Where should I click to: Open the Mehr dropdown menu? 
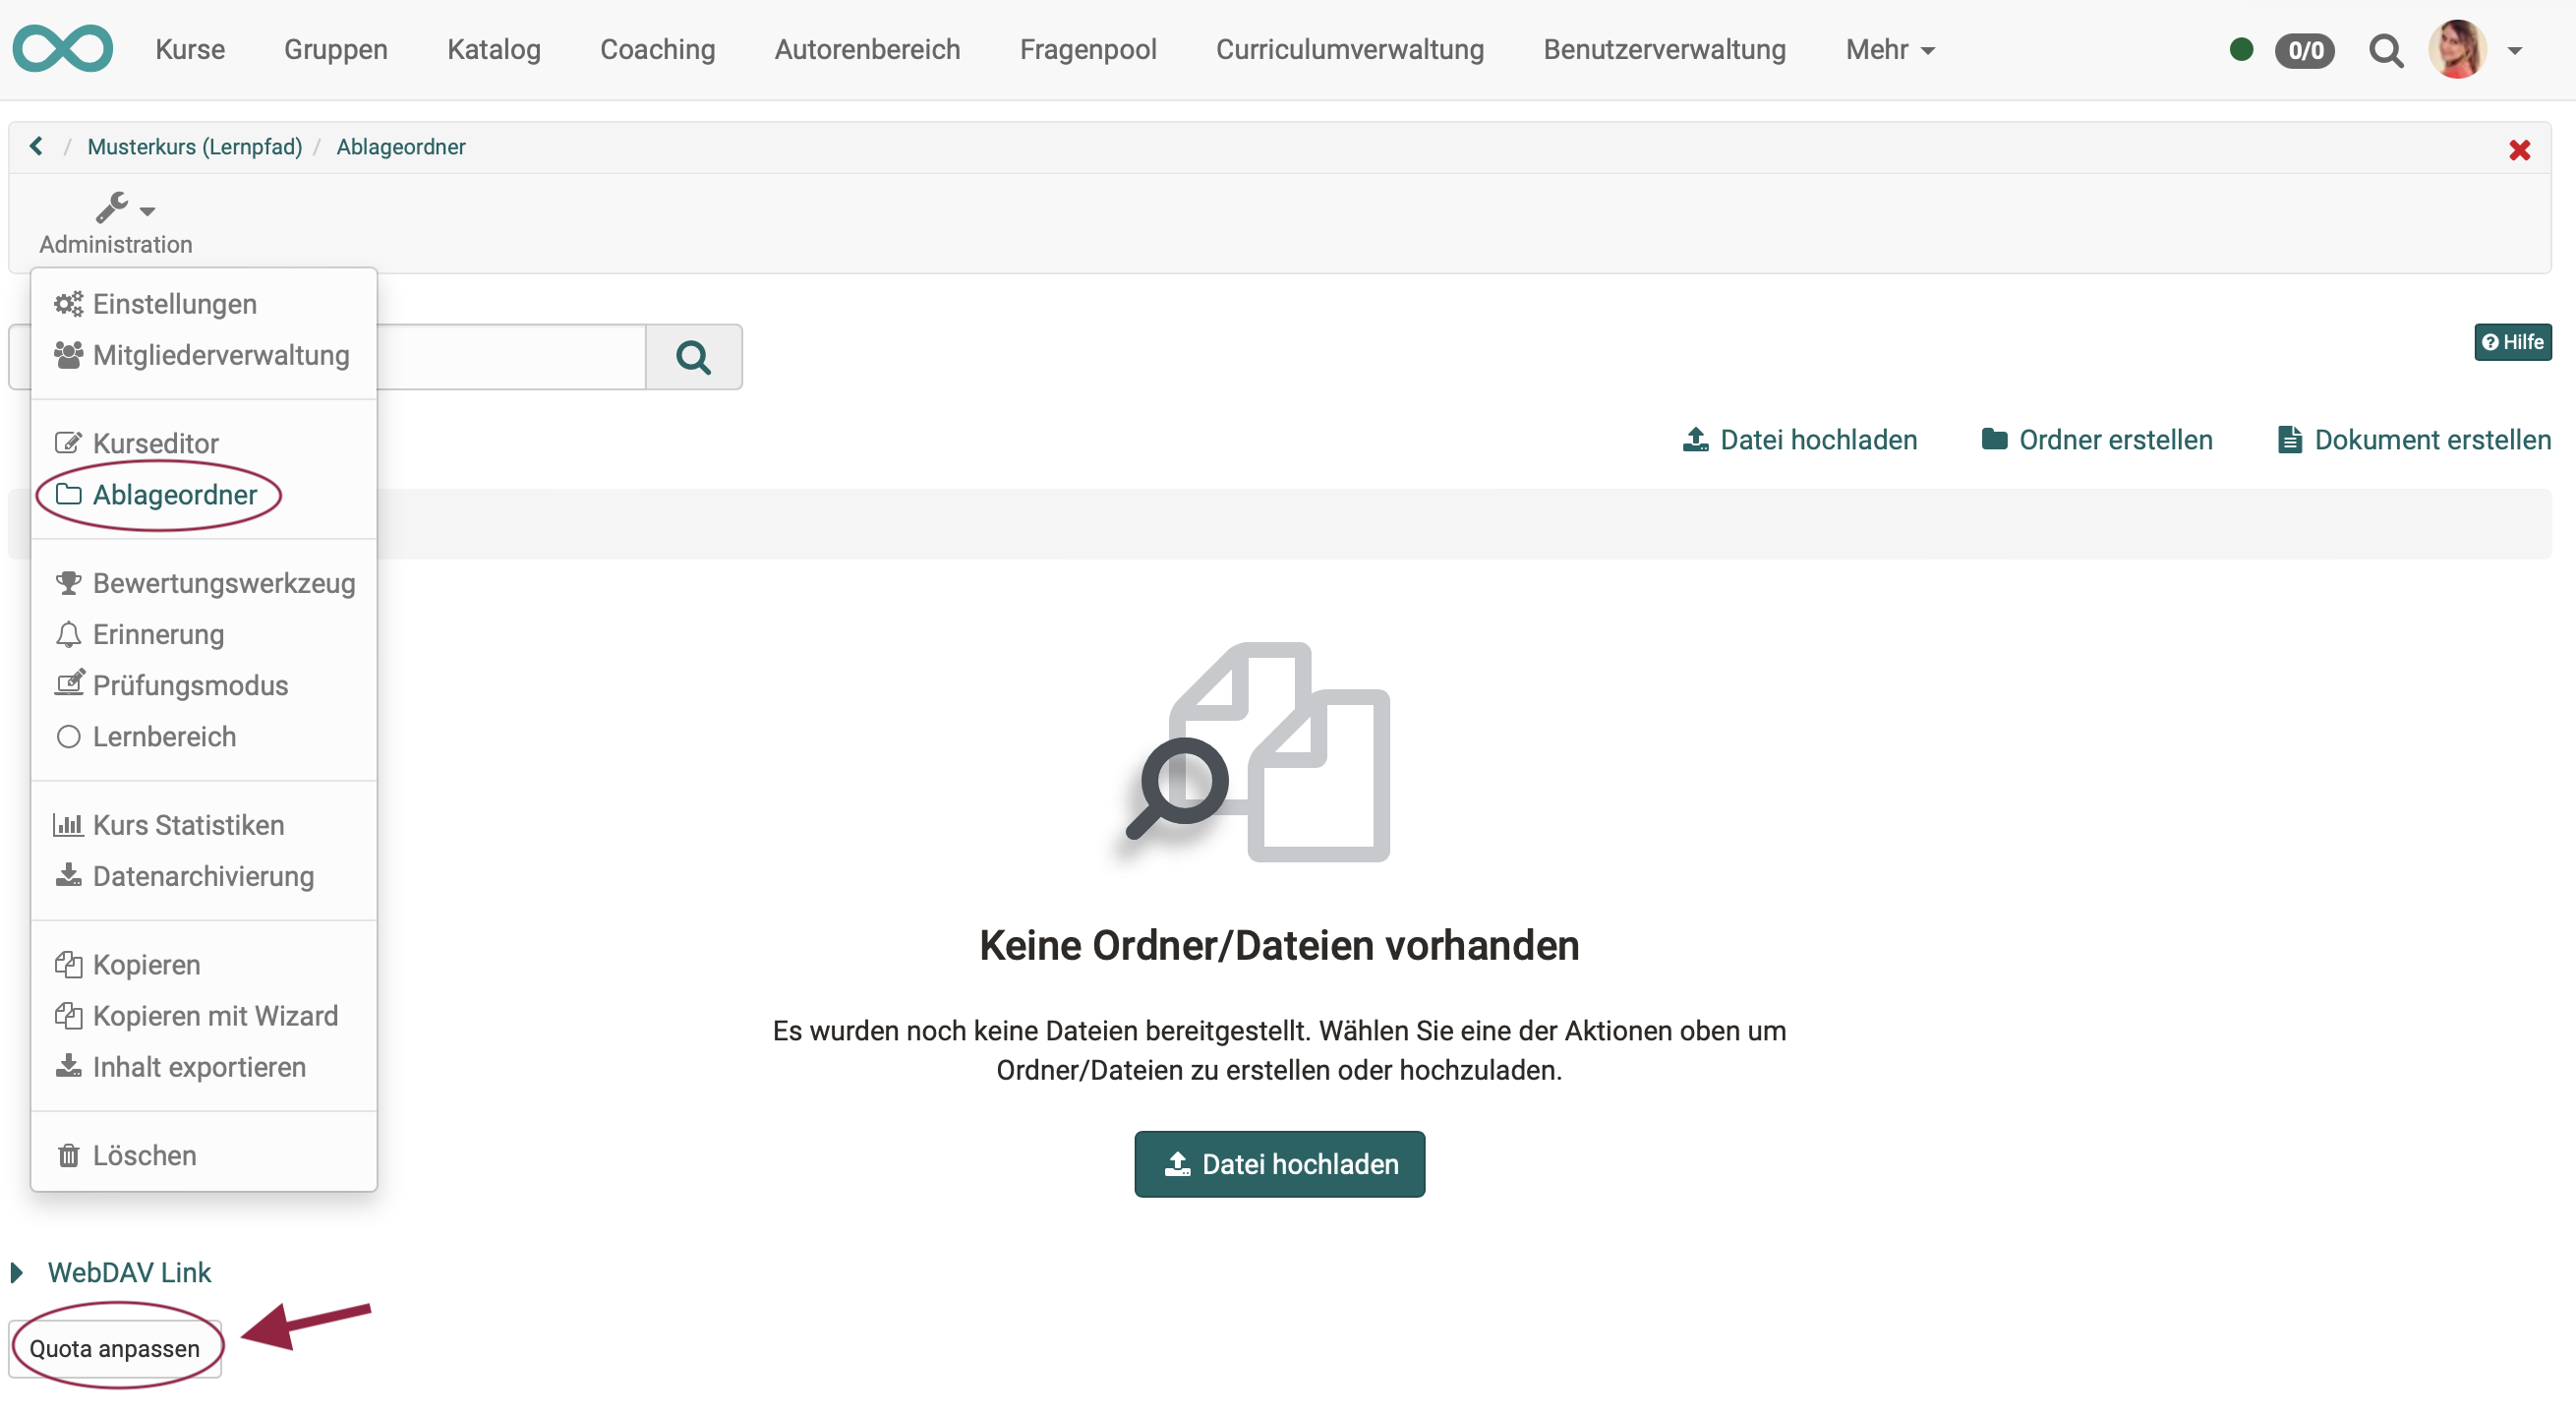click(1889, 50)
